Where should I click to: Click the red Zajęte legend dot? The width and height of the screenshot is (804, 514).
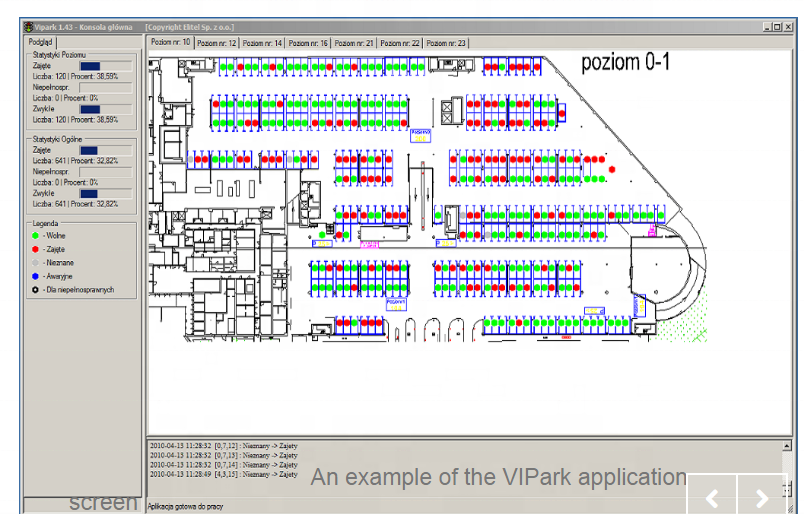(35, 249)
